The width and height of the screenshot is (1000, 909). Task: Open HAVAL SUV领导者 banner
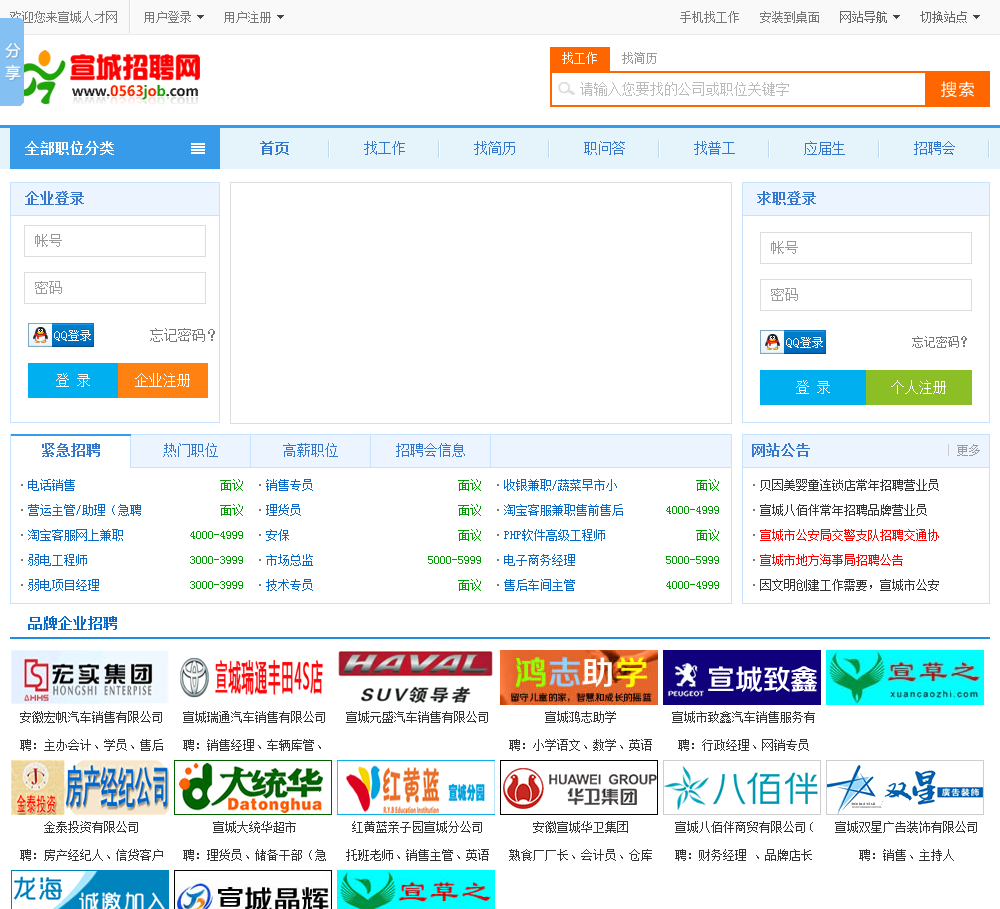pyautogui.click(x=416, y=677)
